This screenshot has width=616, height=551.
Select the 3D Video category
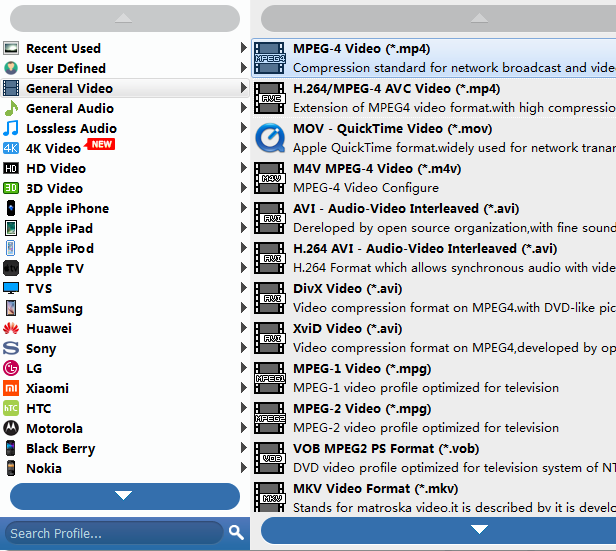54,188
